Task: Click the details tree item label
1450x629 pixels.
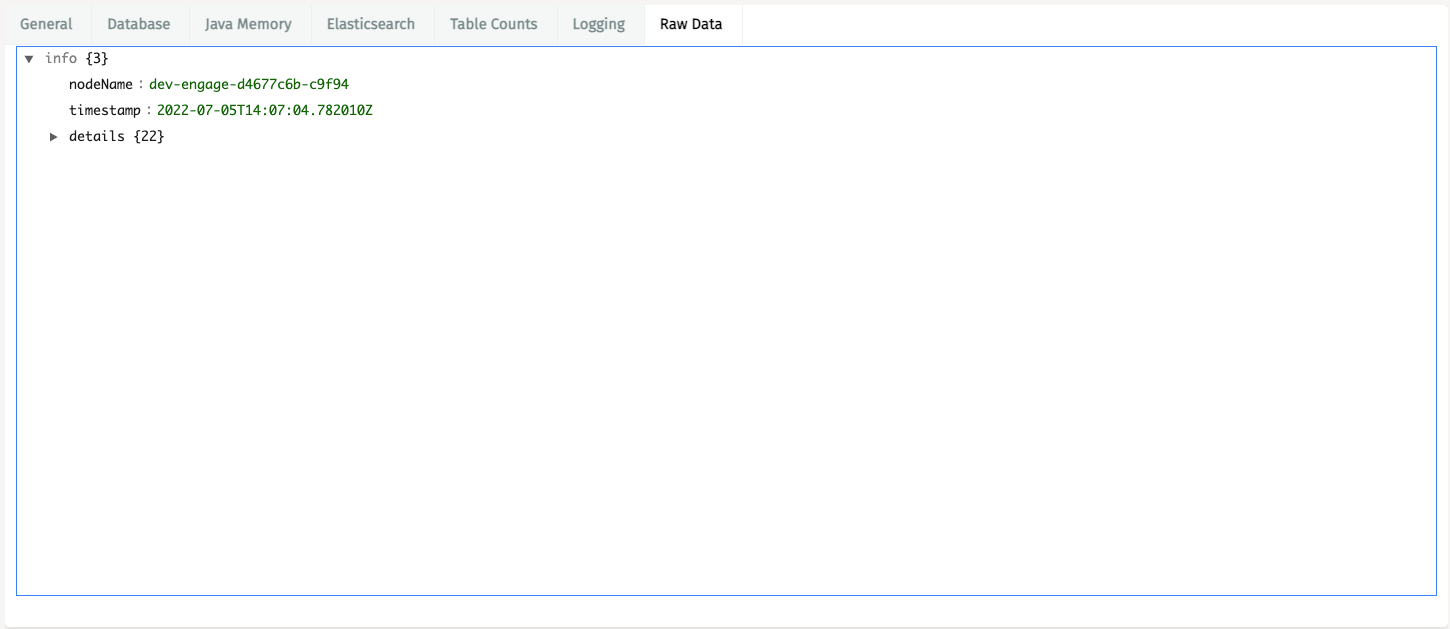Action: click(x=98, y=136)
